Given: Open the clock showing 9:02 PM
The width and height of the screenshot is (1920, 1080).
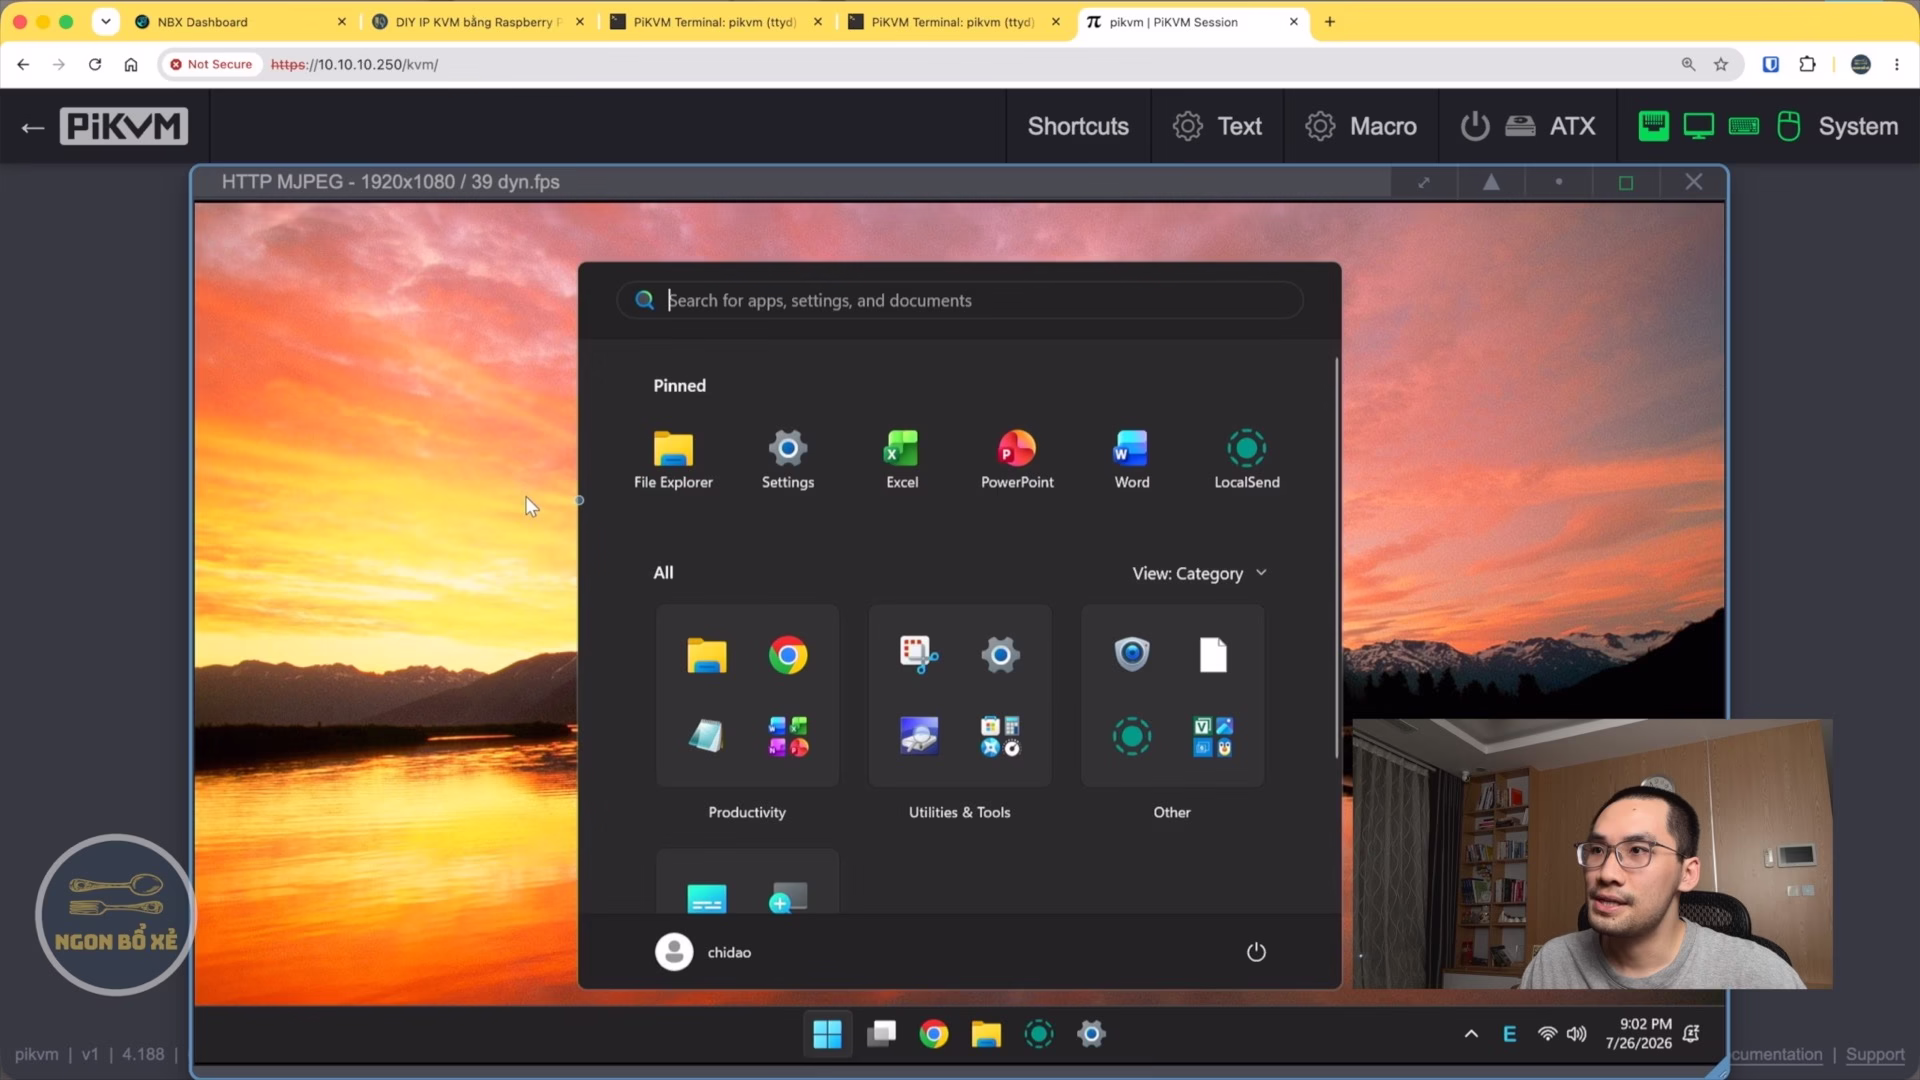Looking at the screenshot, I should point(1639,1034).
